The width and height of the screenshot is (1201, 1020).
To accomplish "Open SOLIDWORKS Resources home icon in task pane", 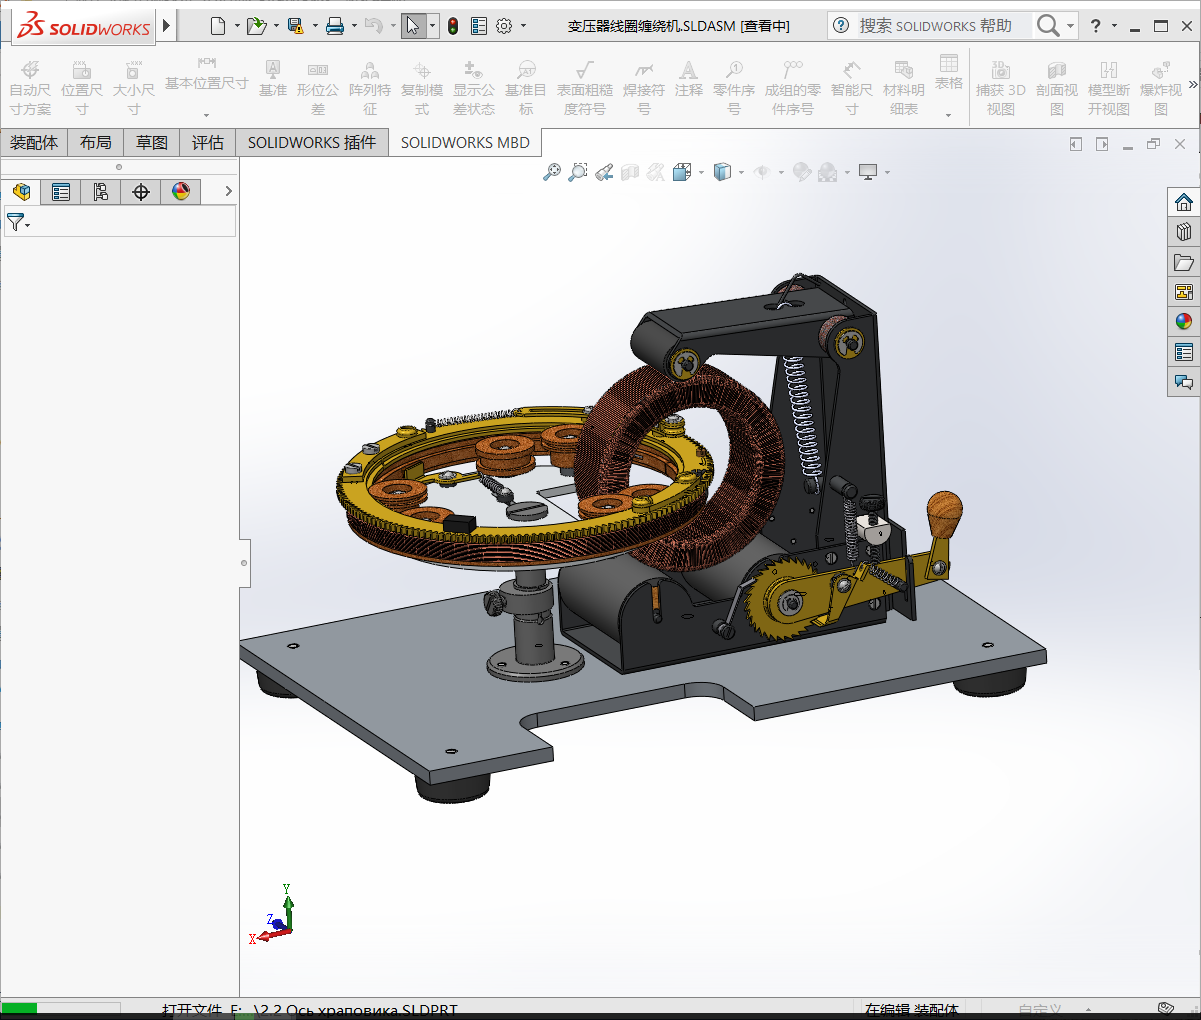I will click(x=1184, y=202).
